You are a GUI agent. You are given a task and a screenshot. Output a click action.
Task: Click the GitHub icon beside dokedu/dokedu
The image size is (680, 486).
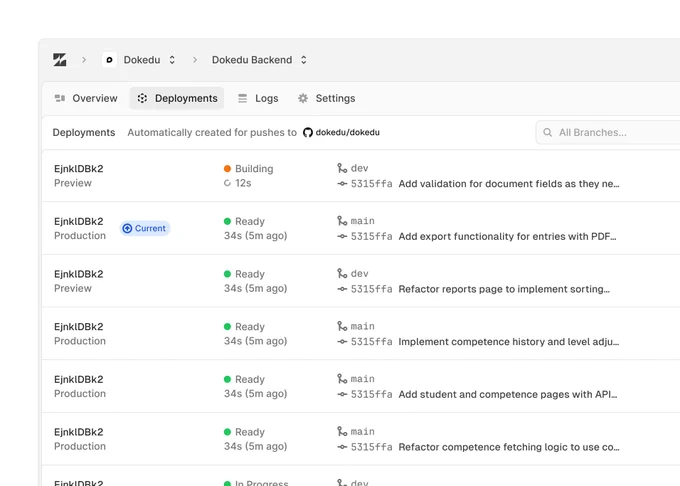308,133
